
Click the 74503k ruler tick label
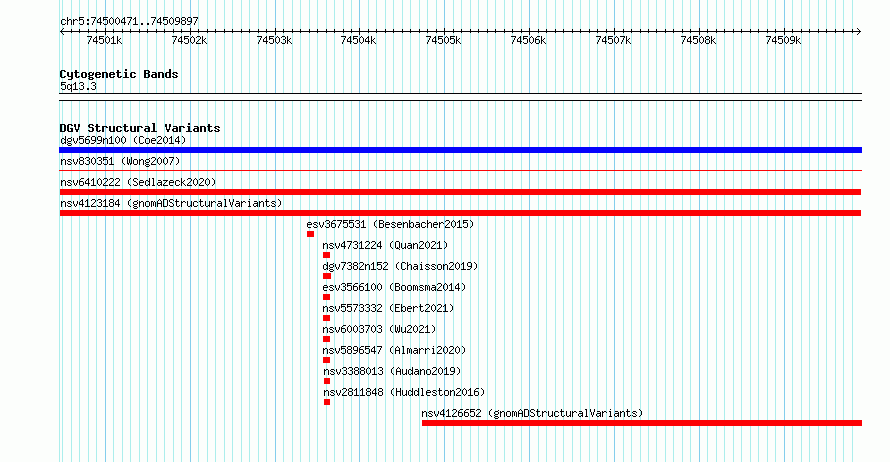tap(274, 40)
